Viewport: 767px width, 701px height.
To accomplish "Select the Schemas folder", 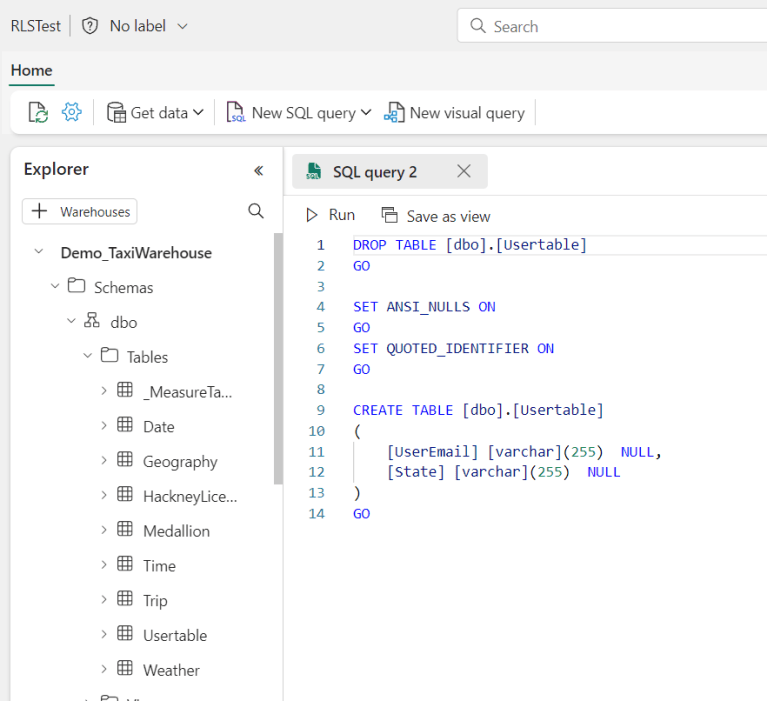I will (123, 288).
